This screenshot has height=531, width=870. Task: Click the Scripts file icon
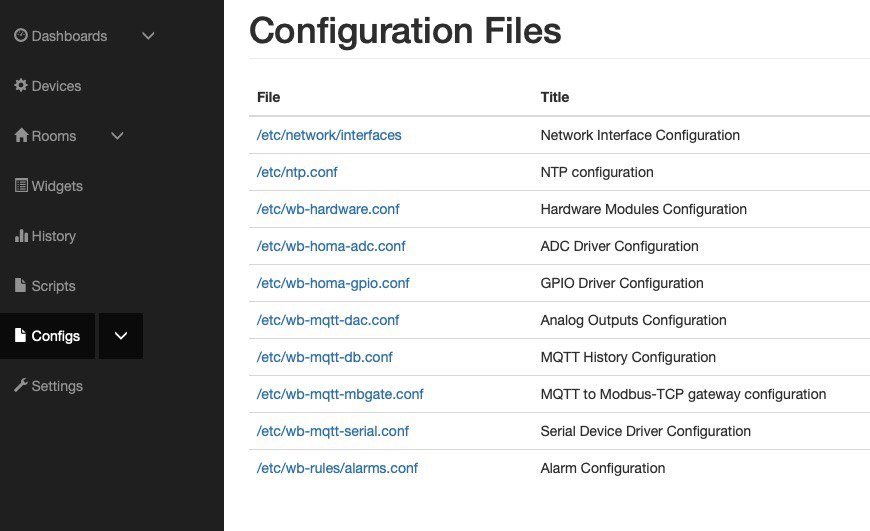click(21, 285)
